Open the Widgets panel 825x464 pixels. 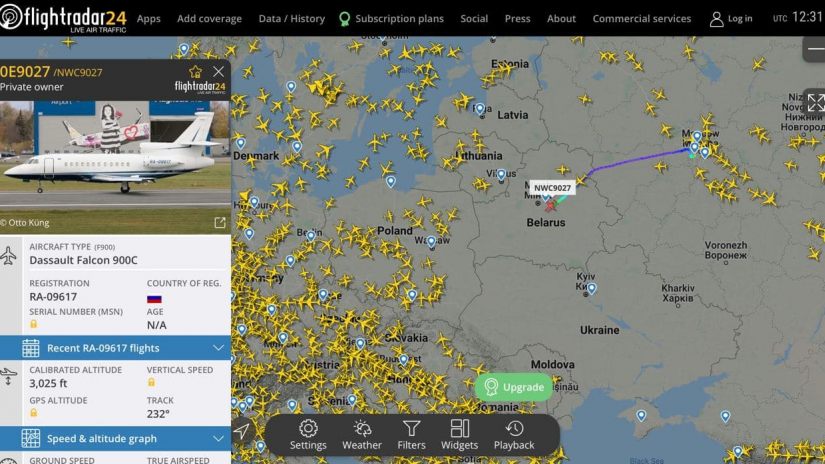coord(459,435)
